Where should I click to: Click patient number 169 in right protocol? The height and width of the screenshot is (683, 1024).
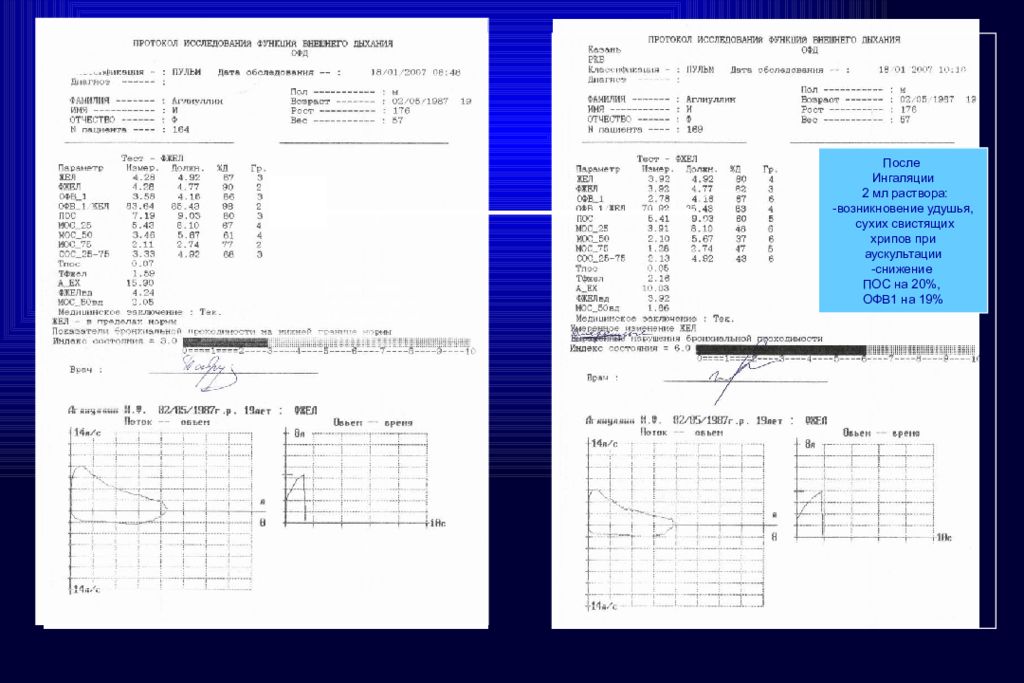[x=695, y=129]
